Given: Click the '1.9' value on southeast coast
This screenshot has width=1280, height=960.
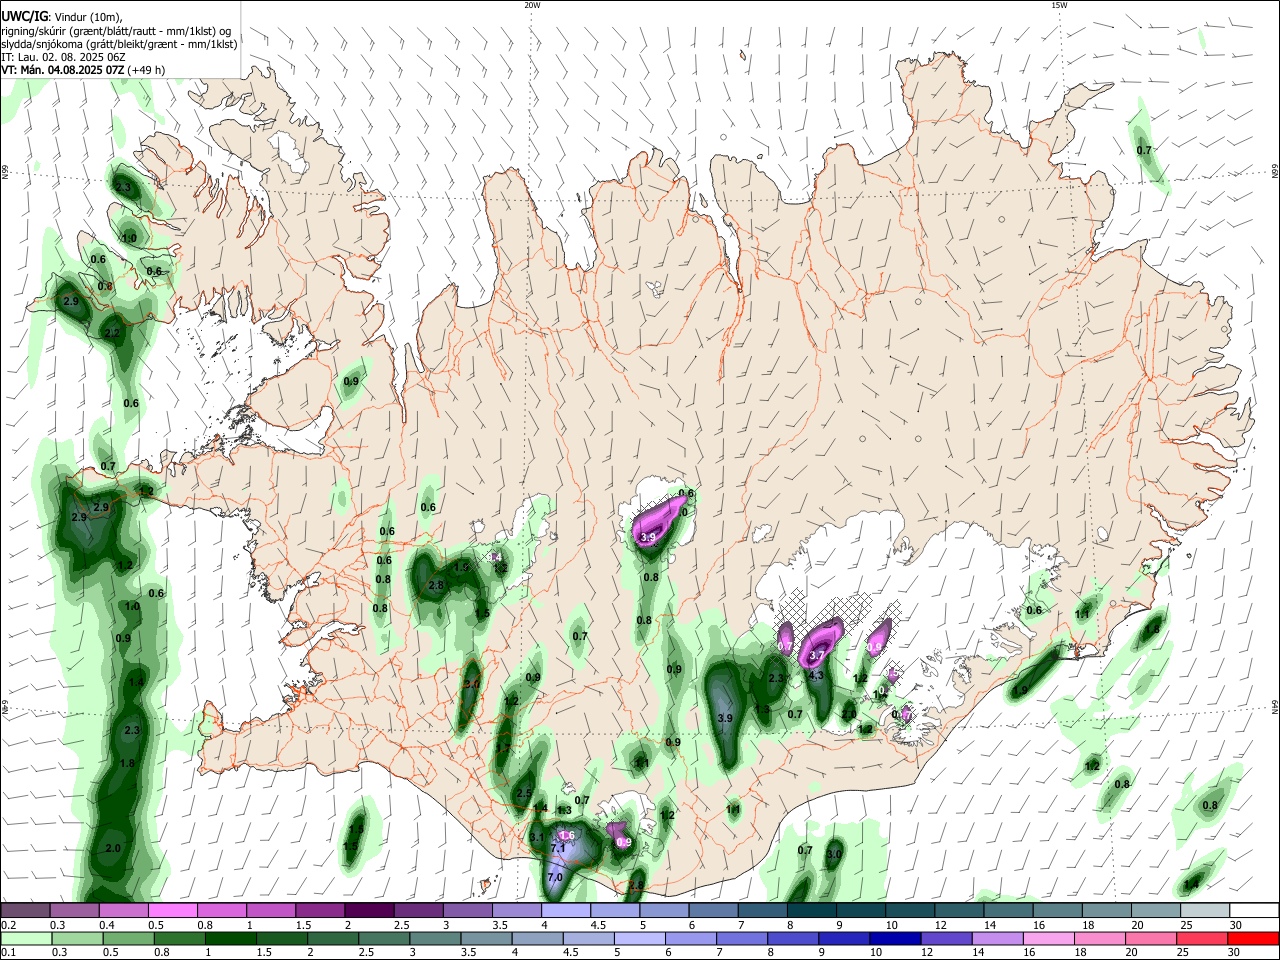Looking at the screenshot, I should 1020,690.
